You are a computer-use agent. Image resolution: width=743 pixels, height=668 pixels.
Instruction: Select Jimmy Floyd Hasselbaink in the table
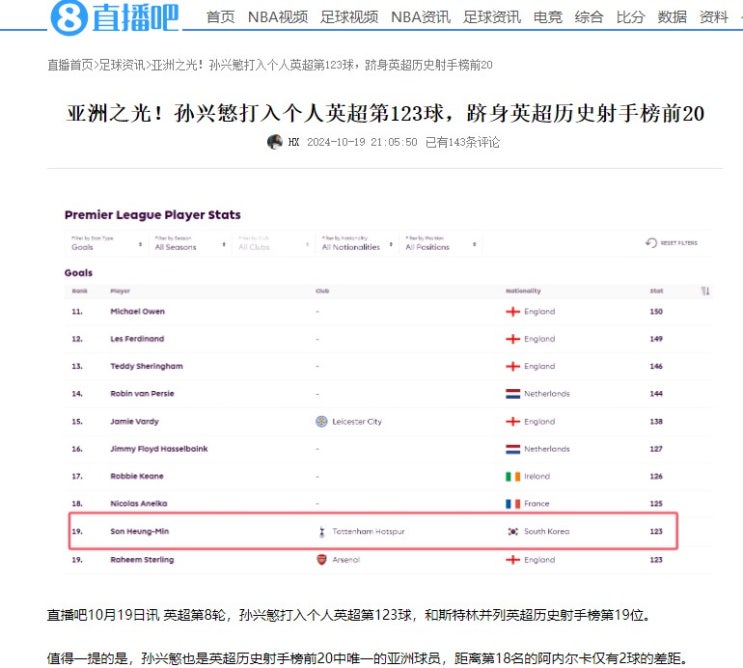point(159,449)
